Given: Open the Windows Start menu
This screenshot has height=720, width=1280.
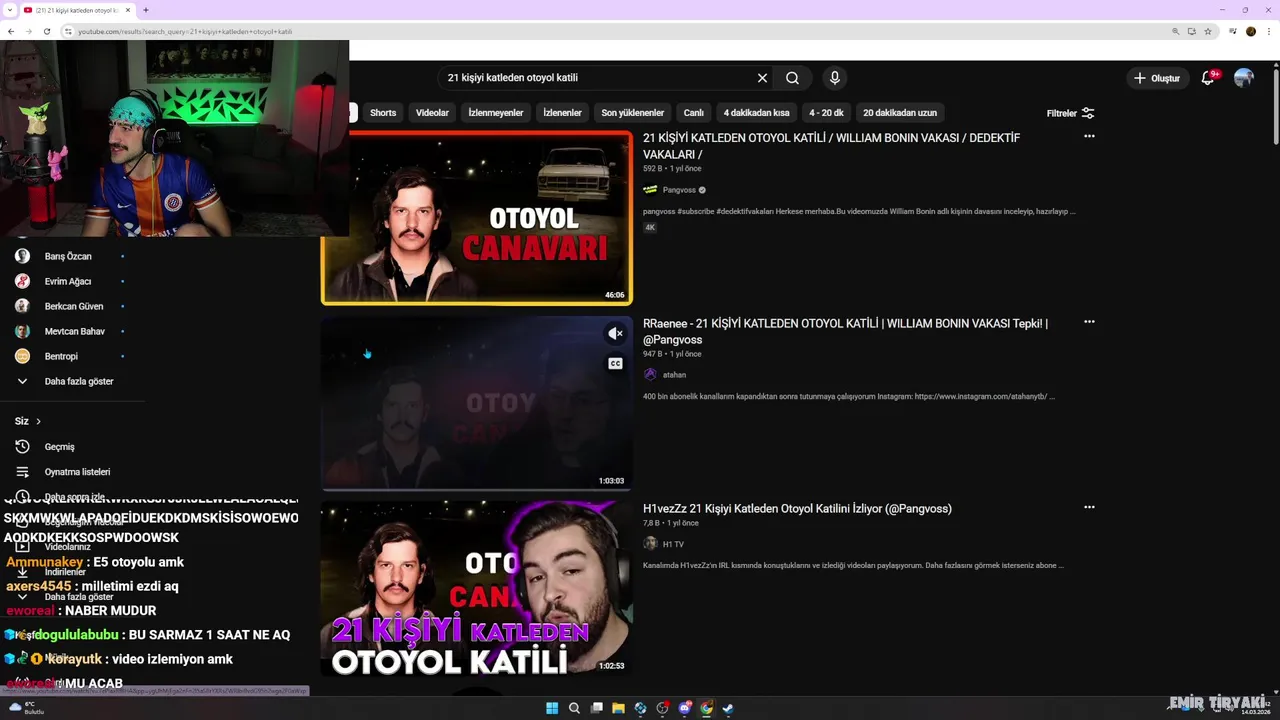Looking at the screenshot, I should tap(552, 708).
